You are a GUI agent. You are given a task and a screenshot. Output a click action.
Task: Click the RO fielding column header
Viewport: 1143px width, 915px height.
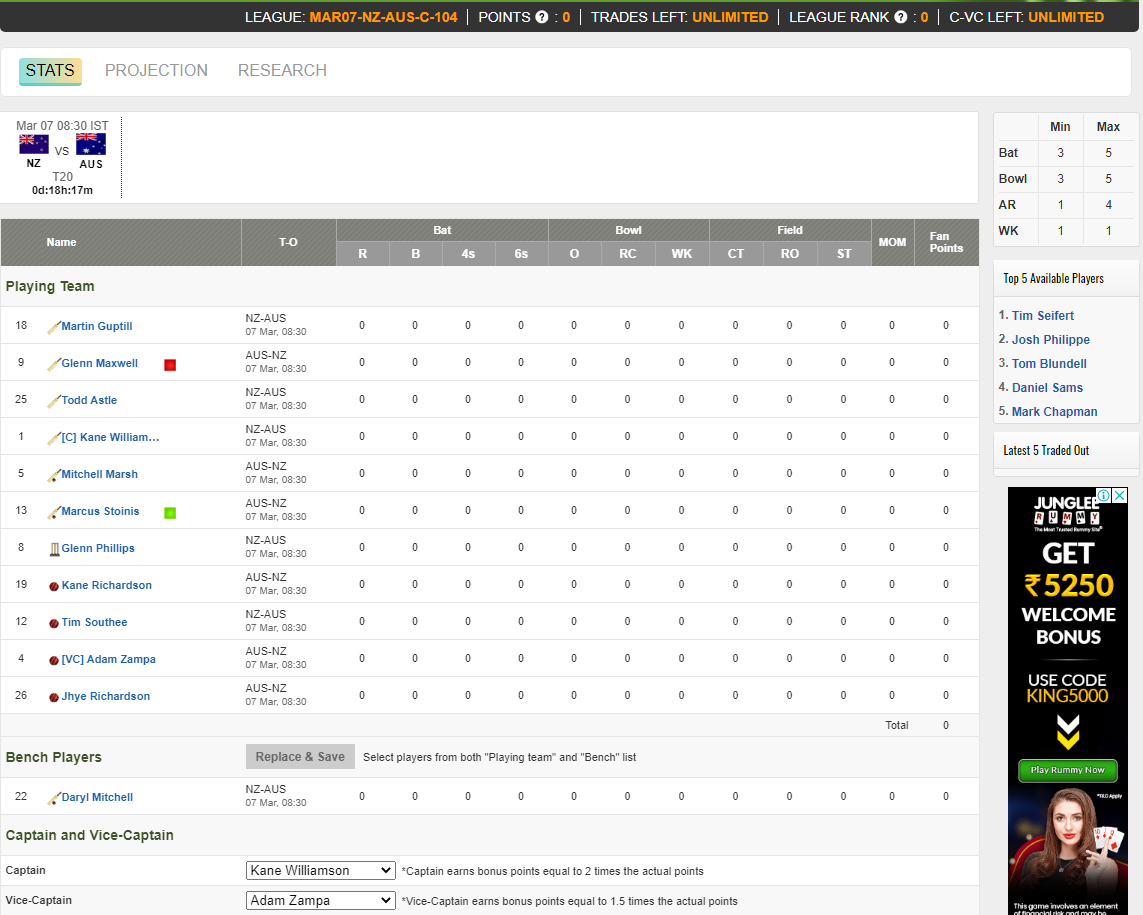(x=789, y=254)
